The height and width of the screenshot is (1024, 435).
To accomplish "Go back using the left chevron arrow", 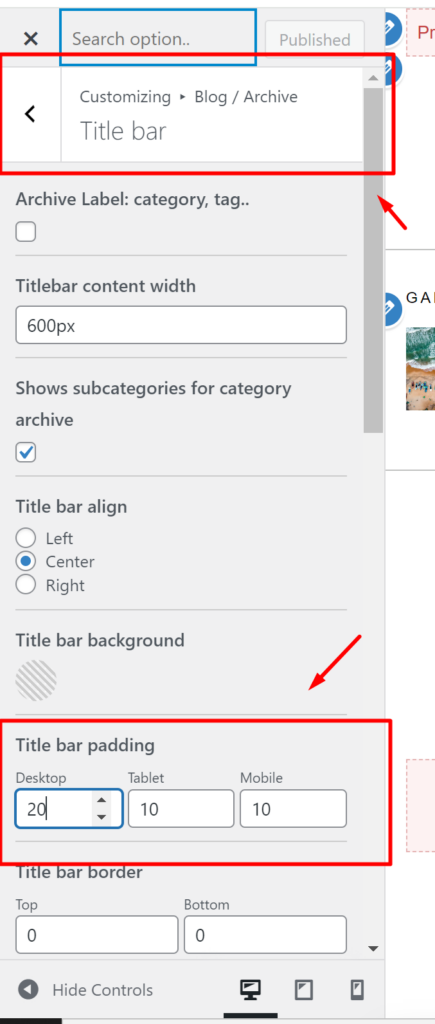I will click(x=30, y=114).
